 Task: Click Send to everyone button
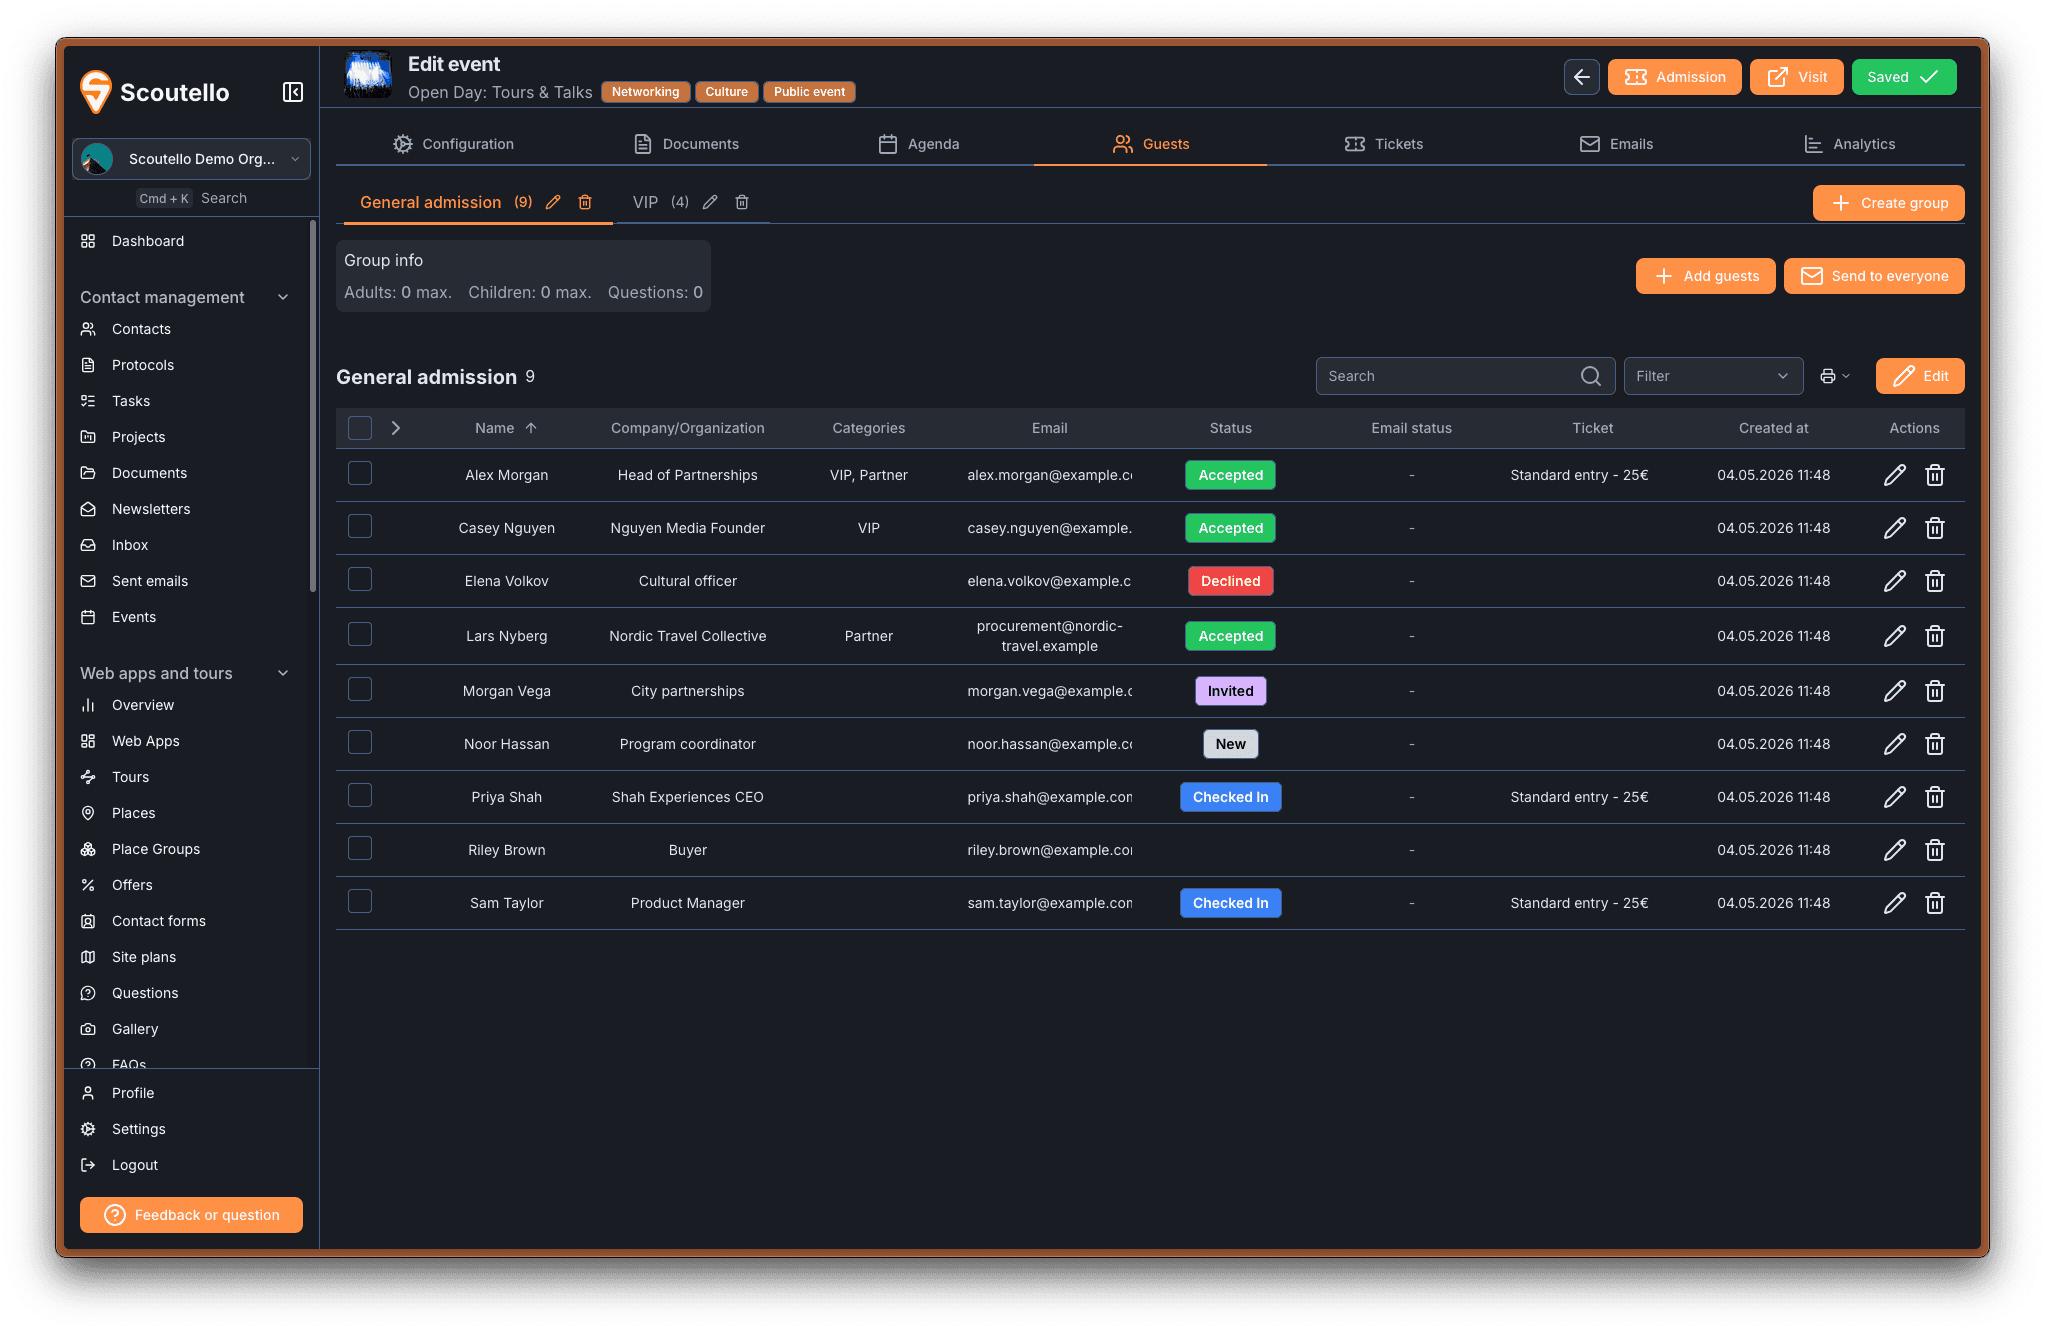tap(1873, 276)
